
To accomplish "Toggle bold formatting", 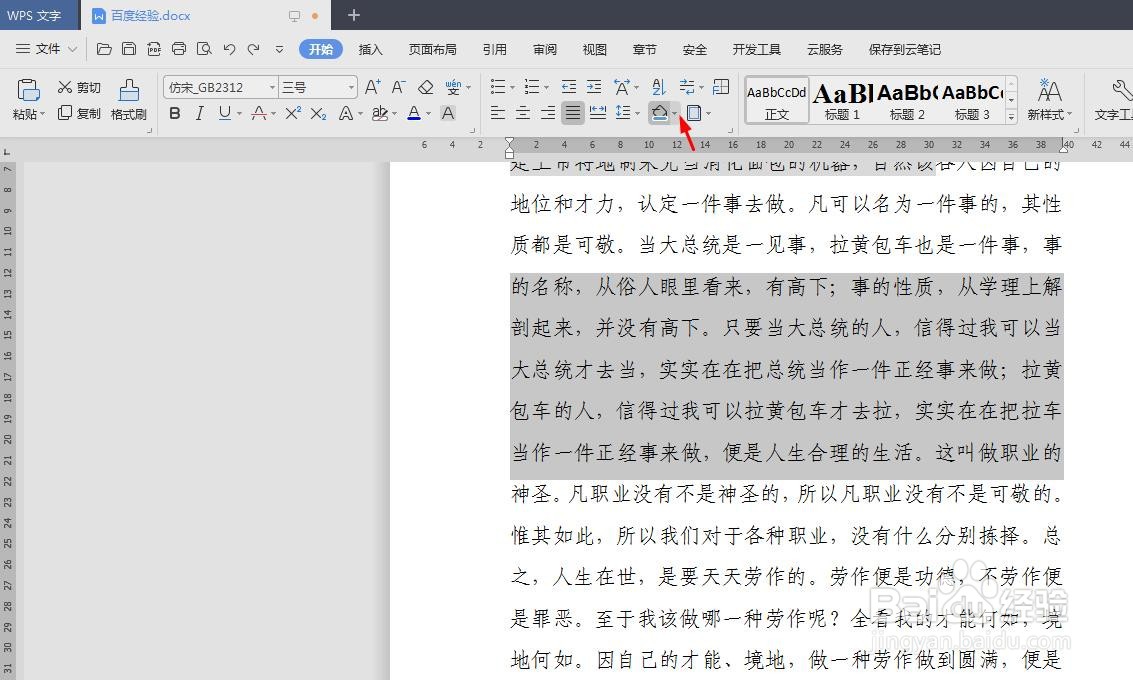I will point(174,112).
